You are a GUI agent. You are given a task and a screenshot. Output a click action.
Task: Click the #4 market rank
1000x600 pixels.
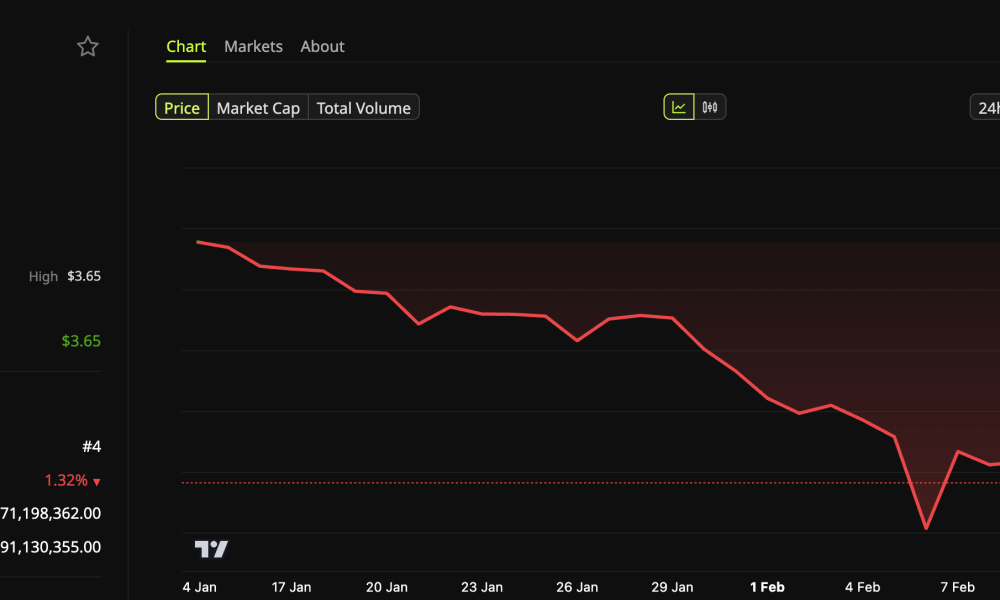tap(92, 446)
